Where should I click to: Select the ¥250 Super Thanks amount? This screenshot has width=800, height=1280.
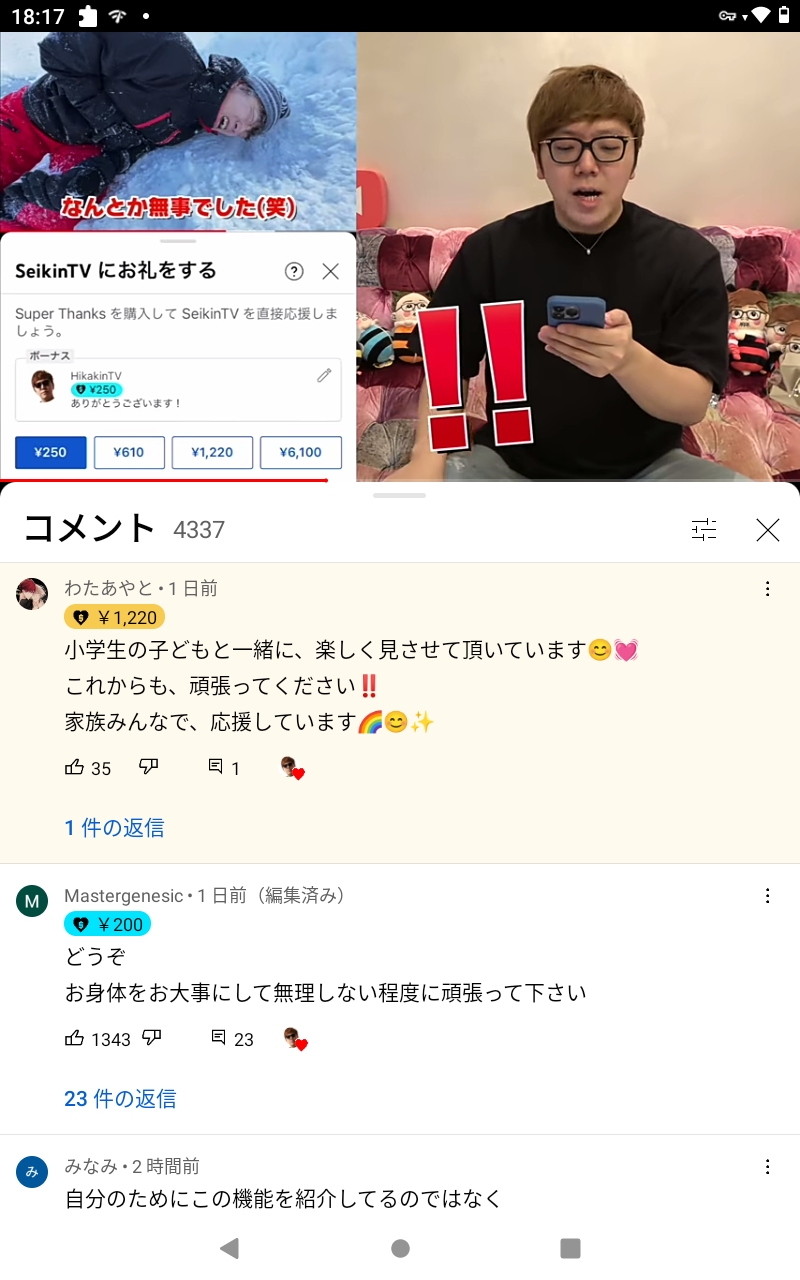click(51, 452)
